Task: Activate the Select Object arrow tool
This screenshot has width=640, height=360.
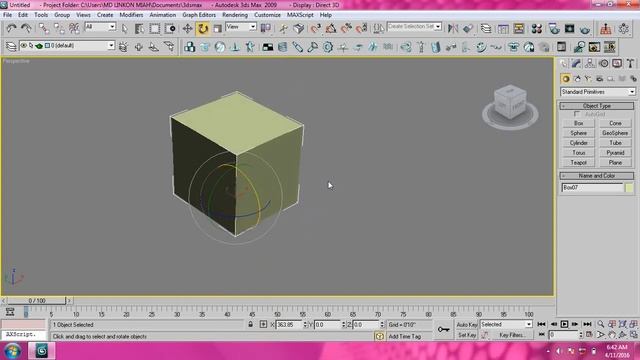Action: tap(124, 28)
